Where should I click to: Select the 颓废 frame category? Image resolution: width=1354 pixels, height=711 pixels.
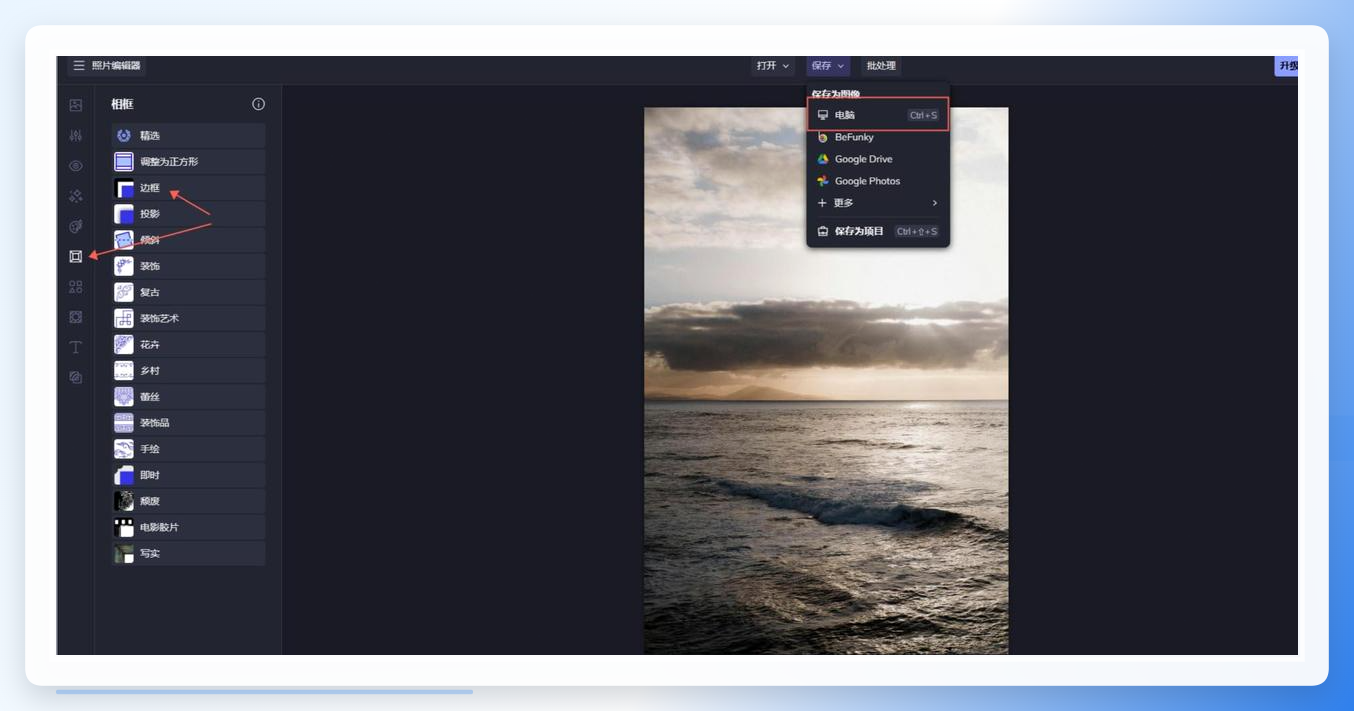(188, 501)
